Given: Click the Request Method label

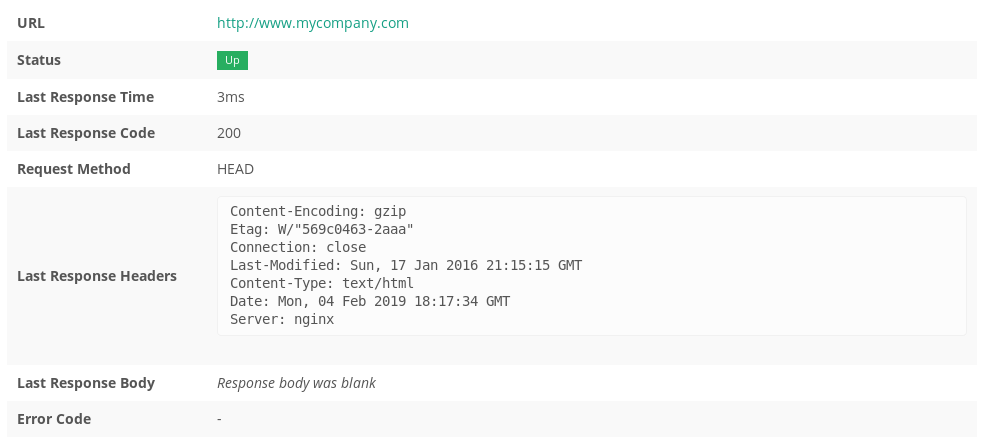Looking at the screenshot, I should tap(74, 169).
